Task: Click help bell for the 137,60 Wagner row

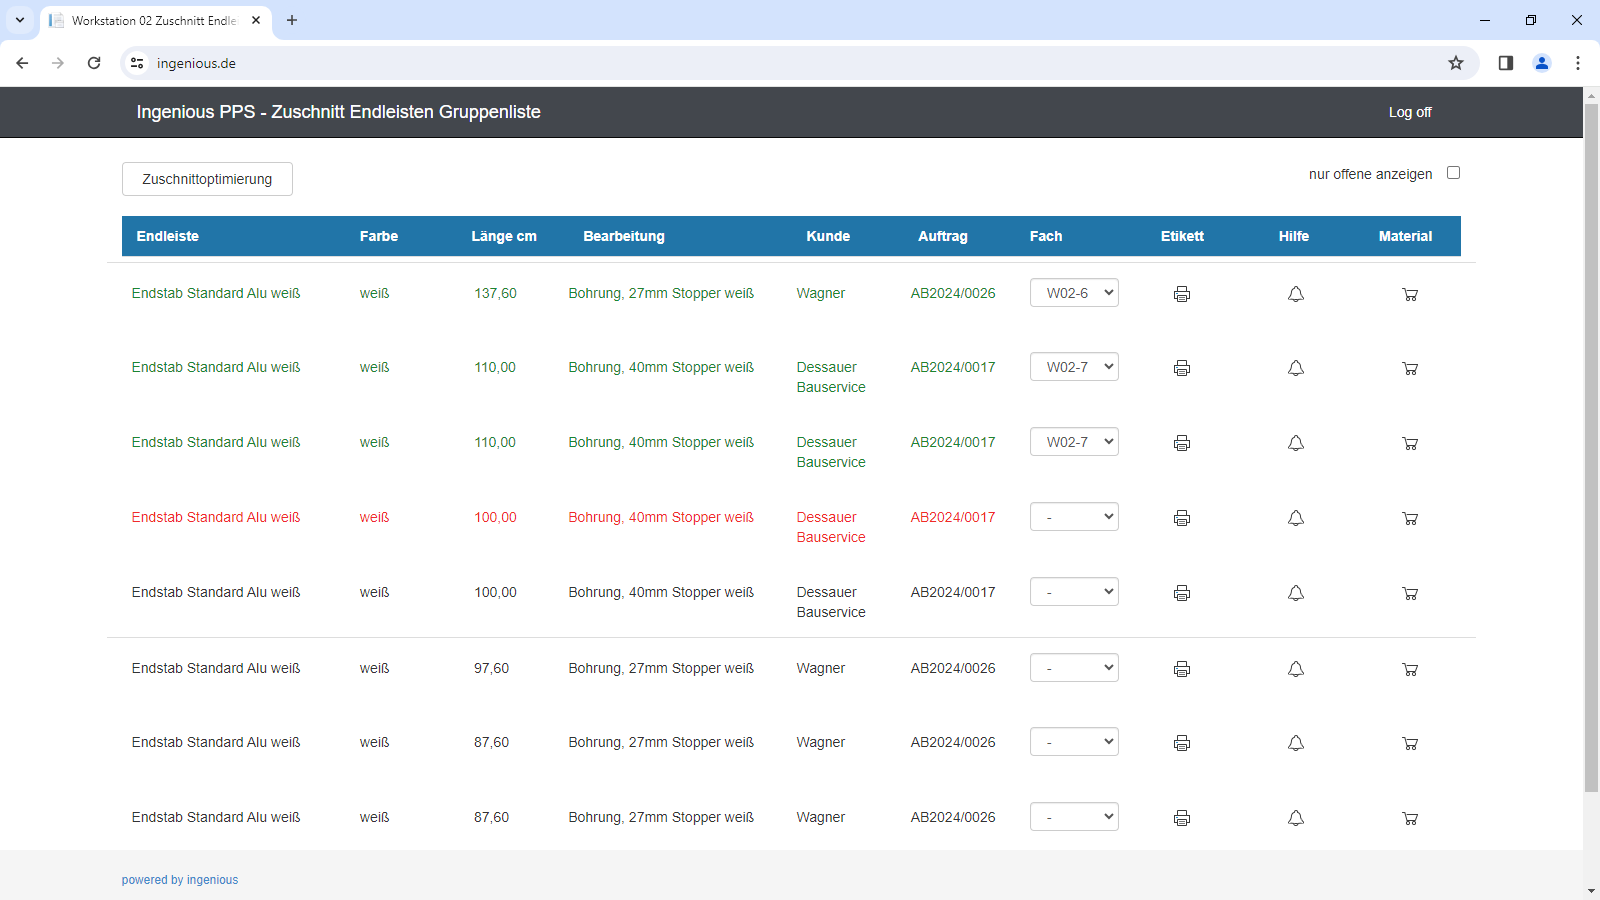Action: 1296,294
